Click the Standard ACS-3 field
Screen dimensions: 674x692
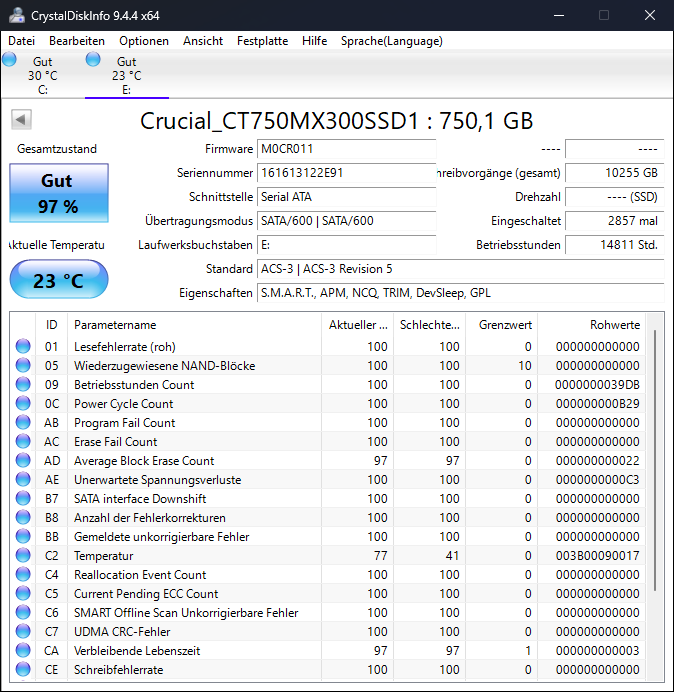pos(460,269)
